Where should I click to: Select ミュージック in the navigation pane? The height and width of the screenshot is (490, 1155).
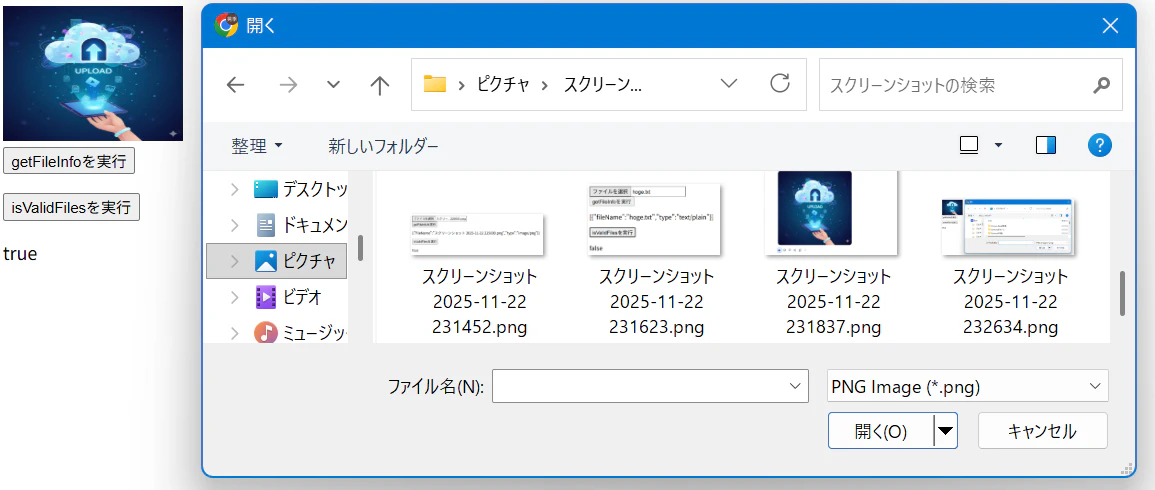[x=301, y=332]
